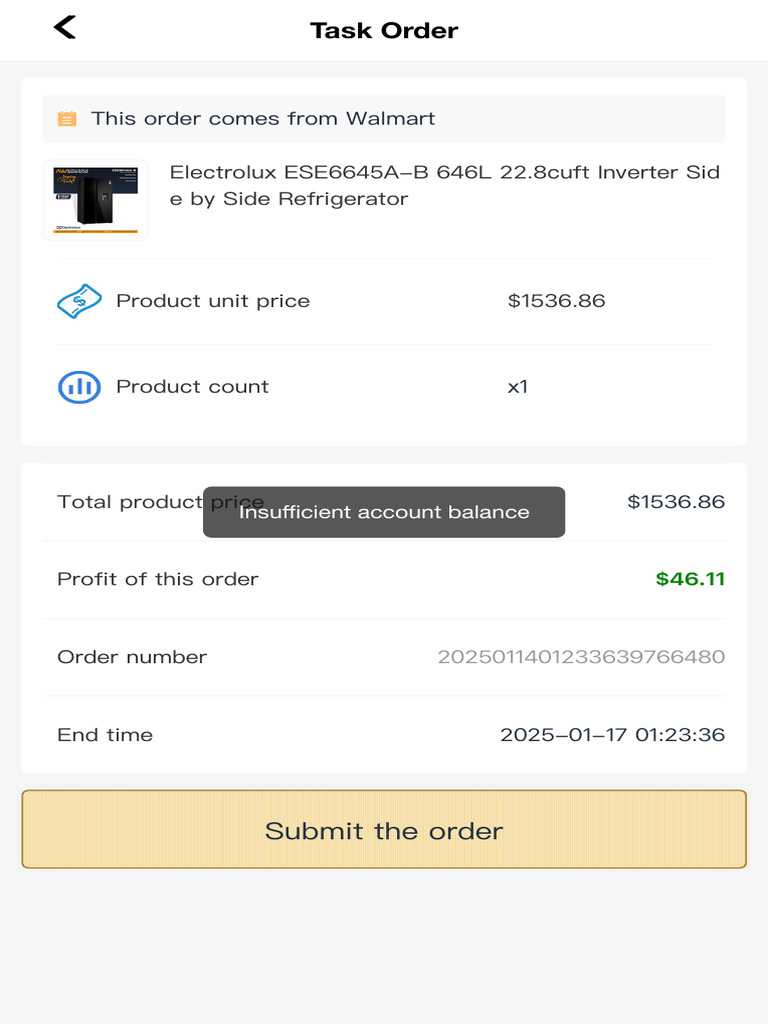The height and width of the screenshot is (1024, 768).
Task: Click the Order number label
Action: coord(132,657)
